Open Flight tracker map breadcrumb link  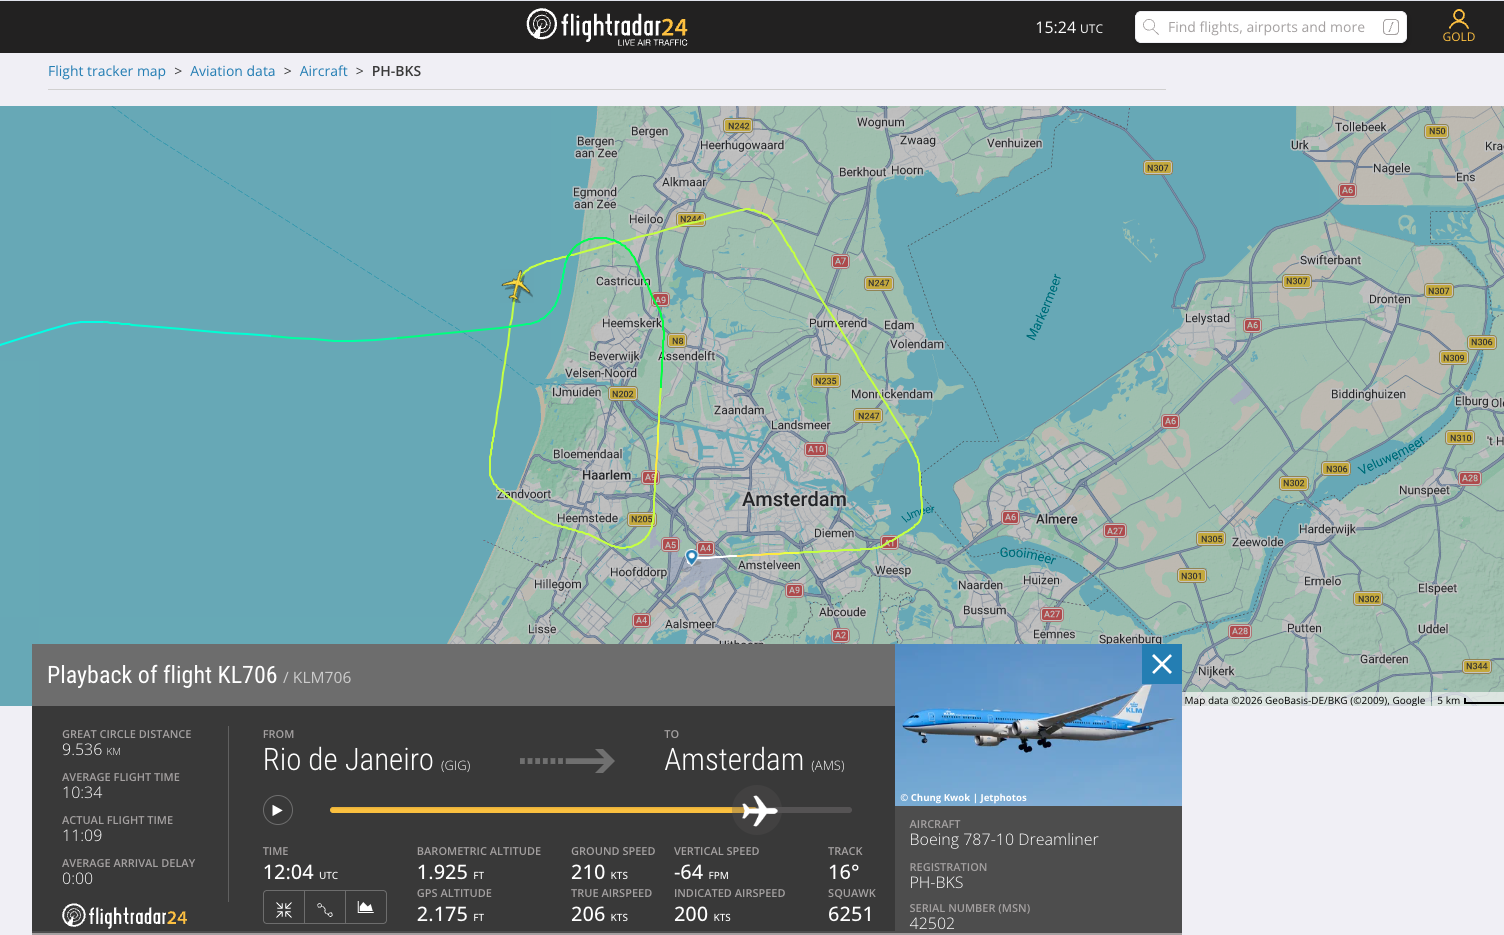107,71
